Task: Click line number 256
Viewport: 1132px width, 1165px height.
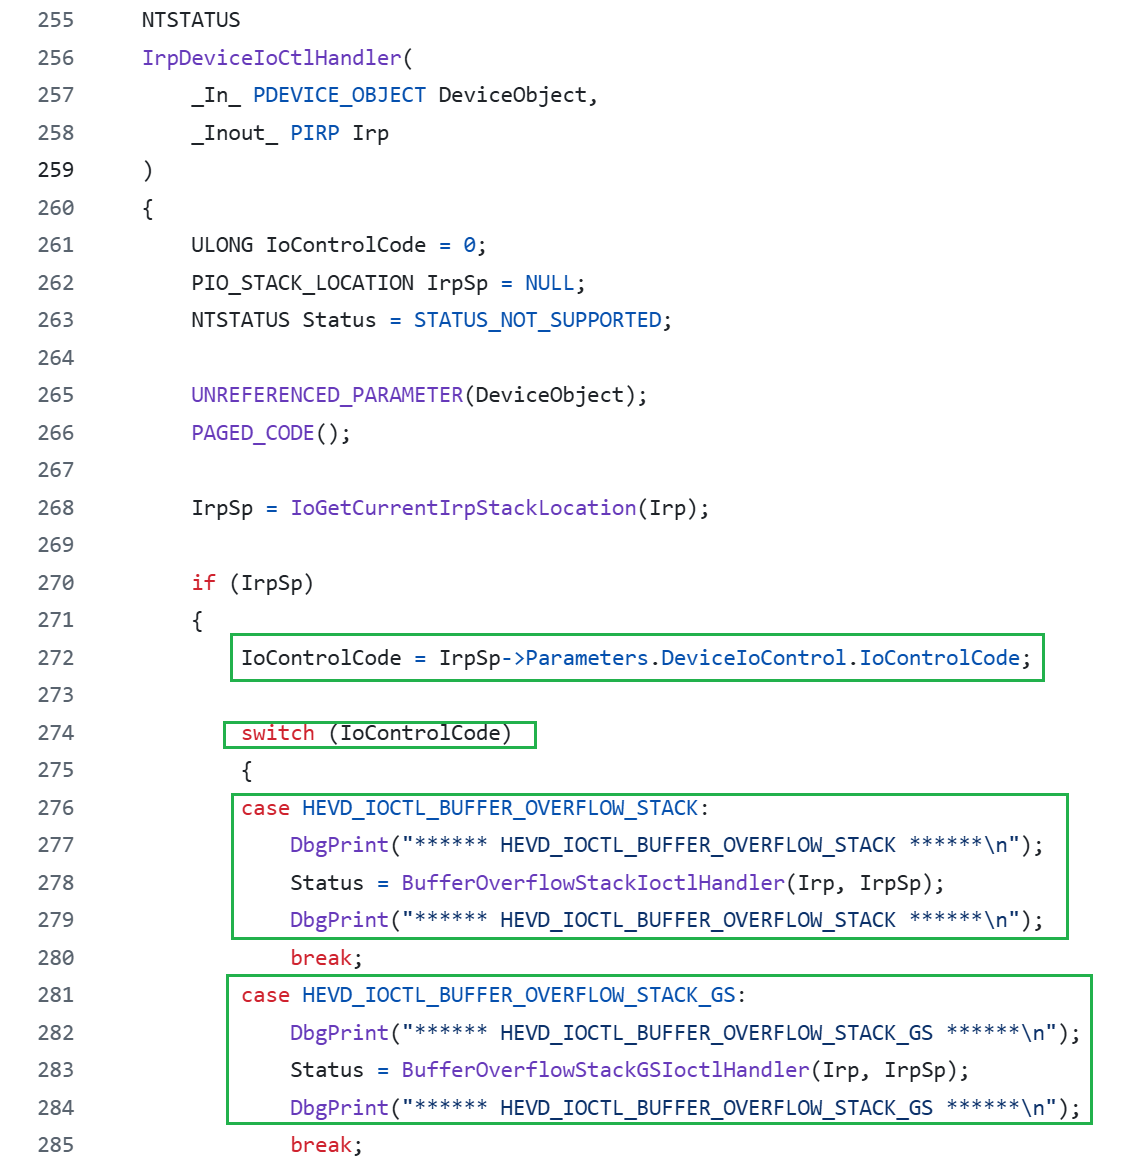Action: (x=56, y=58)
